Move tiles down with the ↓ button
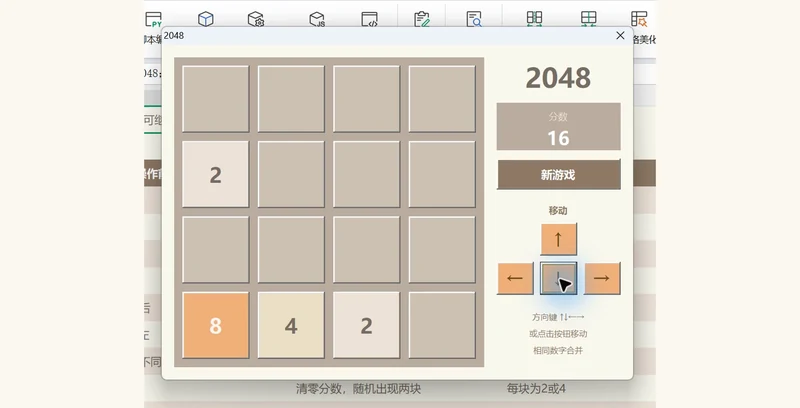 coord(559,278)
